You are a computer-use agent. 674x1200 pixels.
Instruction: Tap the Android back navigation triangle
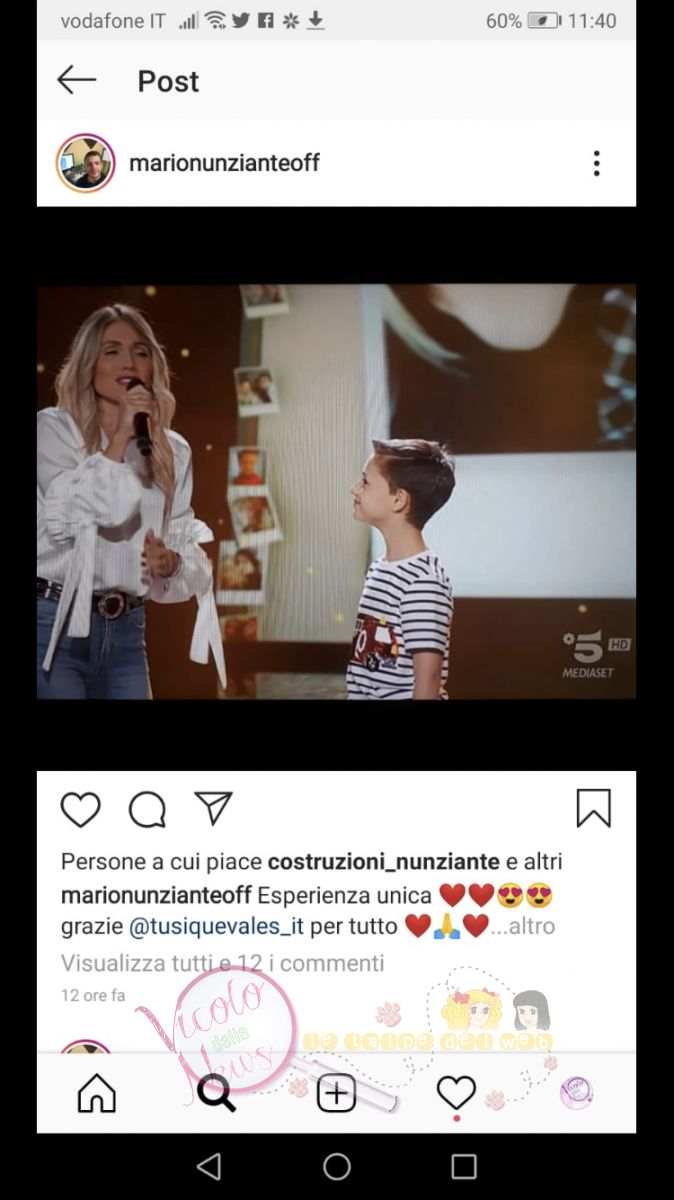coord(209,1166)
